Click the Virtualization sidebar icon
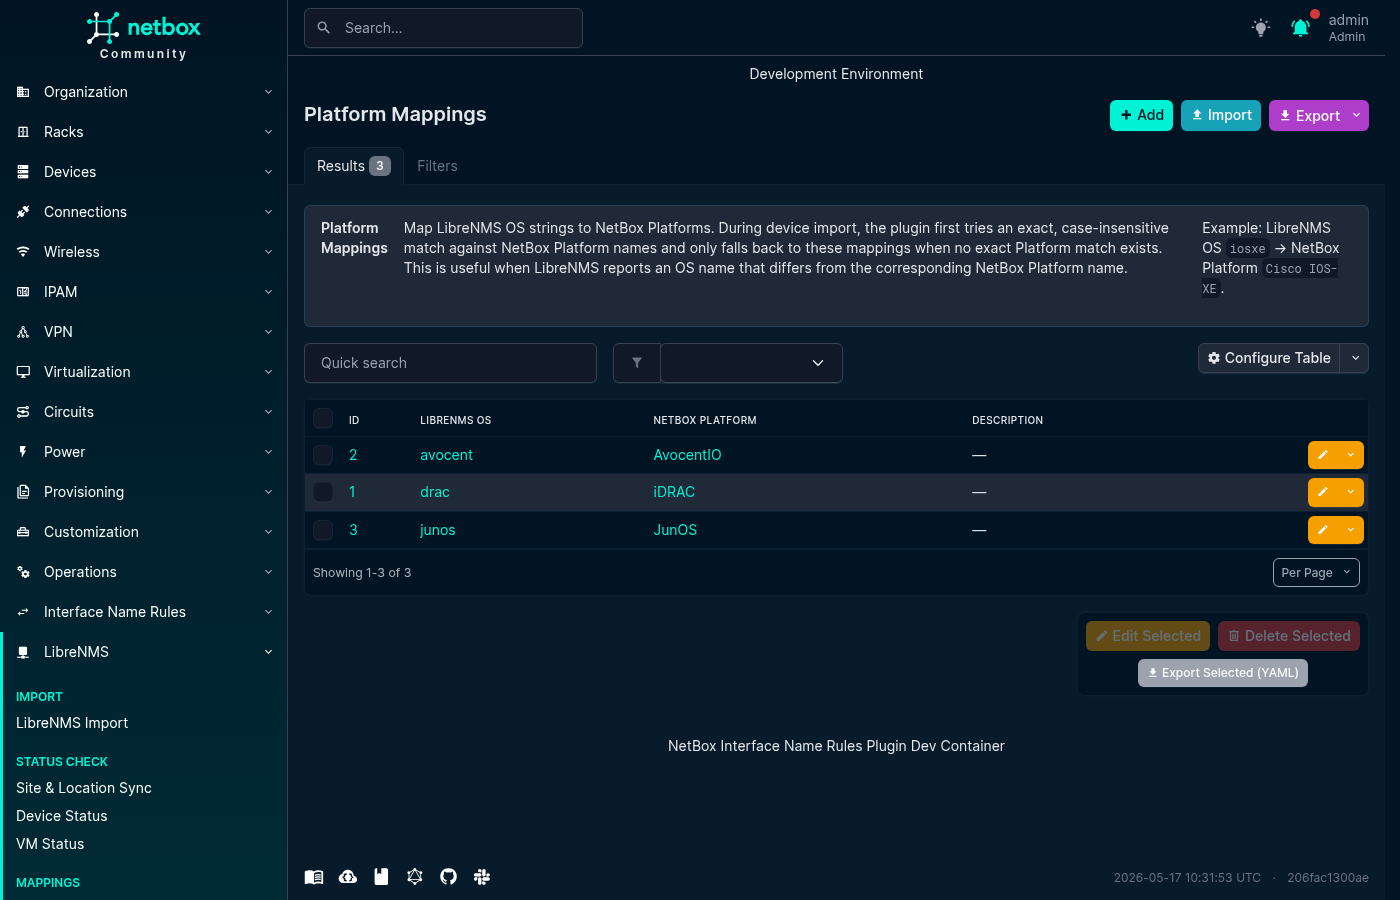The image size is (1400, 900). tap(23, 372)
